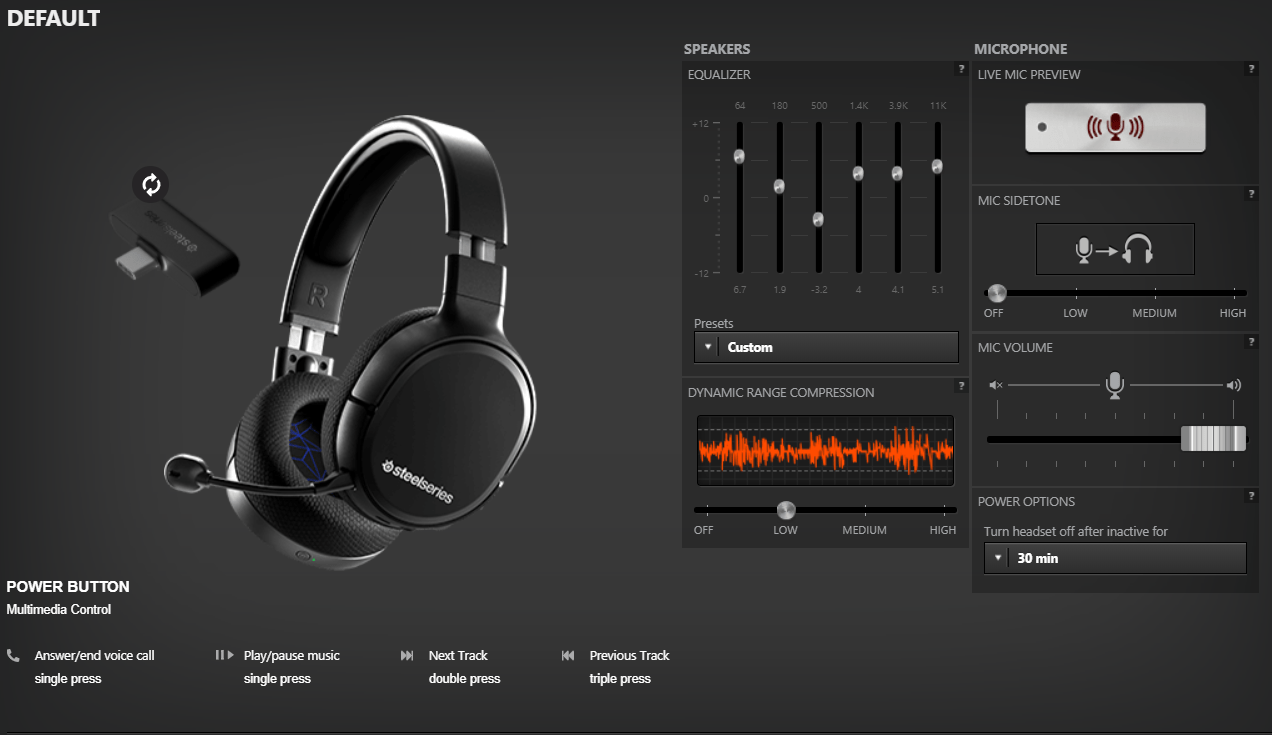Set dynamic range compression to HIGH

[x=943, y=530]
